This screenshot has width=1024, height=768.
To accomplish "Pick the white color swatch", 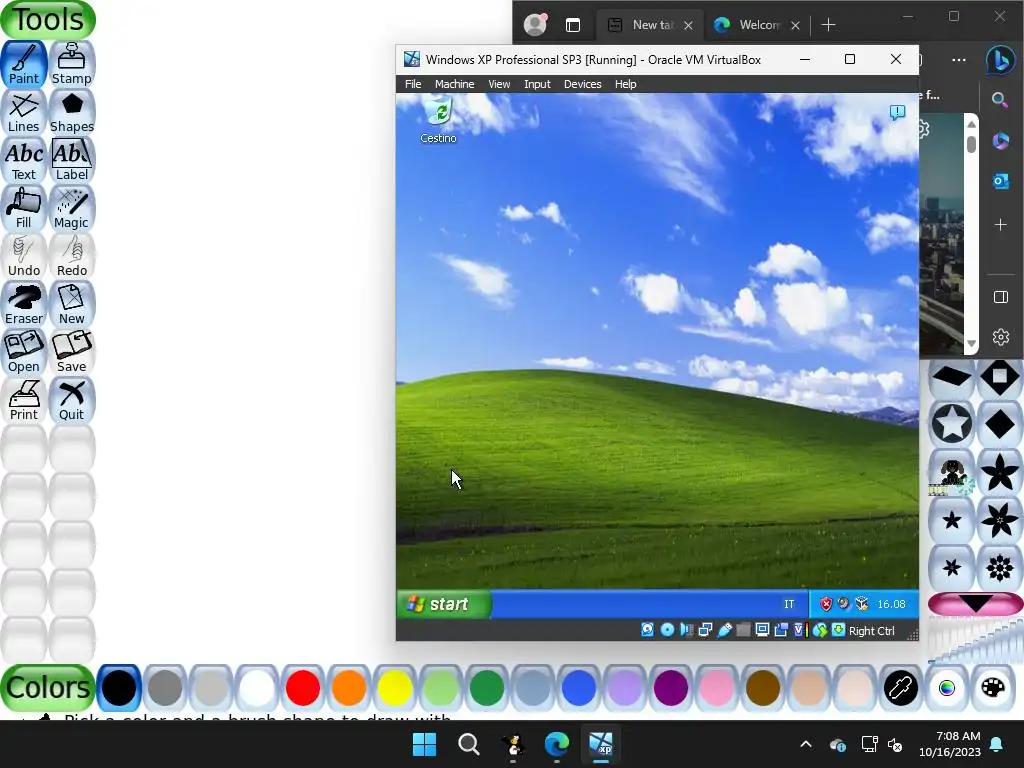I will (x=257, y=688).
